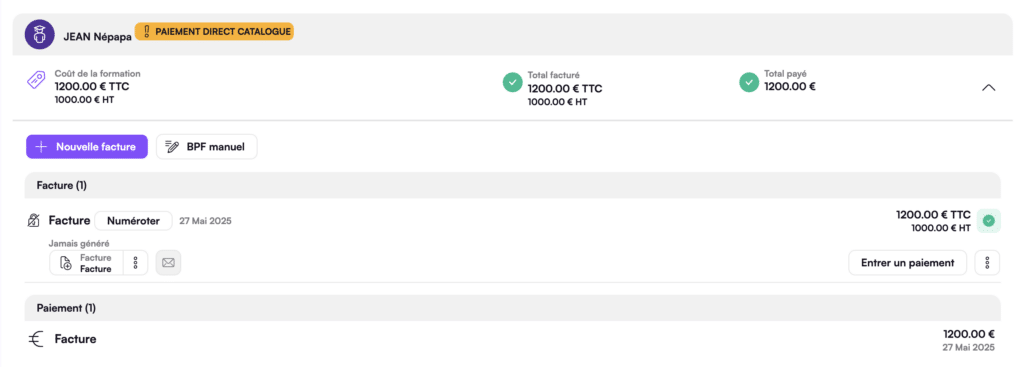Viewport: 1024px width, 367px height.
Task: Click the euro icon in the Paiement row
Action: pyautogui.click(x=37, y=340)
